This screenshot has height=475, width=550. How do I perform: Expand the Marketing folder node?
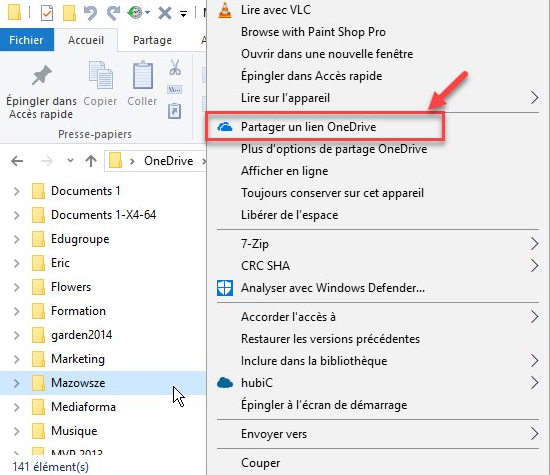(16, 359)
